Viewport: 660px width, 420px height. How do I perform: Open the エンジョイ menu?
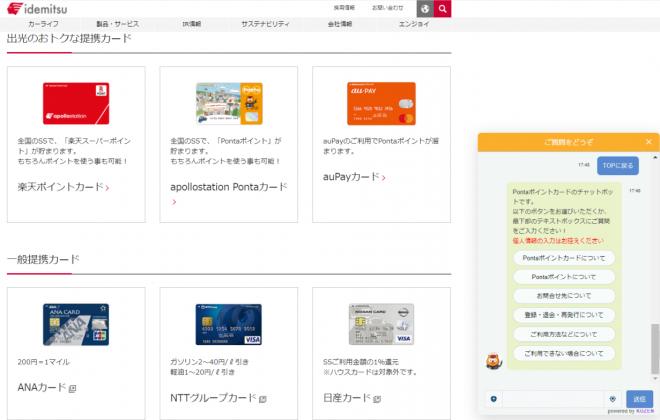[414, 24]
